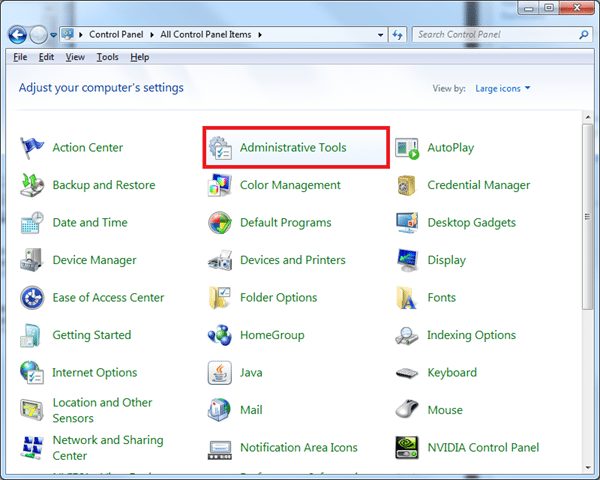The width and height of the screenshot is (600, 480).
Task: Open the Default Programs icon
Action: click(x=220, y=222)
